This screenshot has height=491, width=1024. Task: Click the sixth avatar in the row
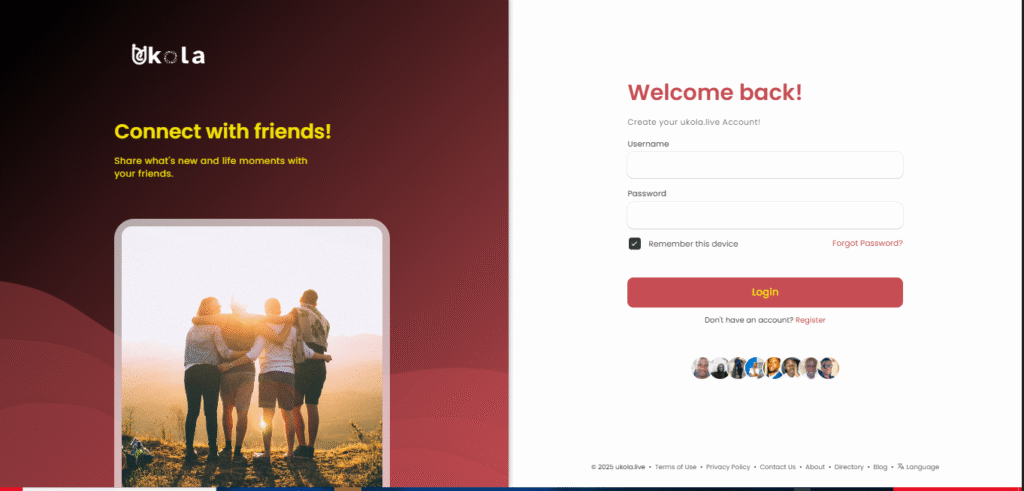click(792, 368)
